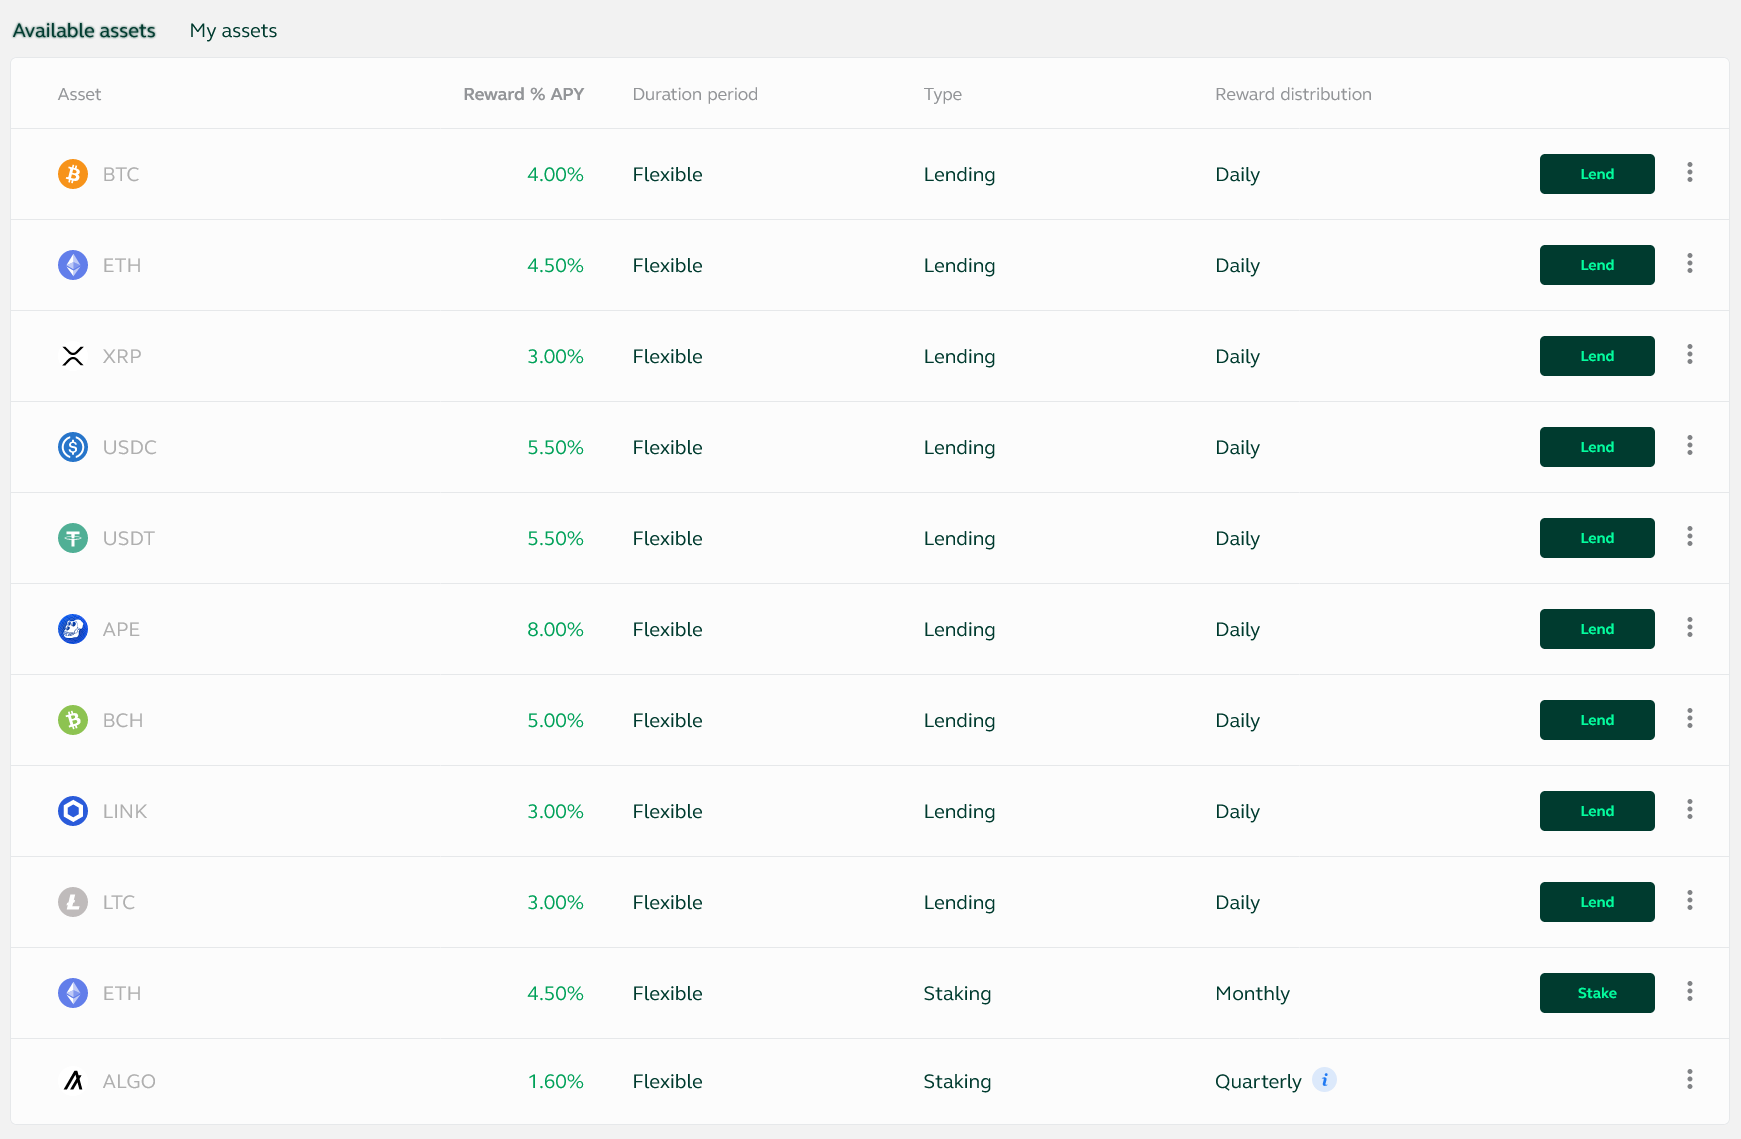1741x1139 pixels.
Task: Click the Quarterly distribution text
Action: (x=1258, y=1081)
